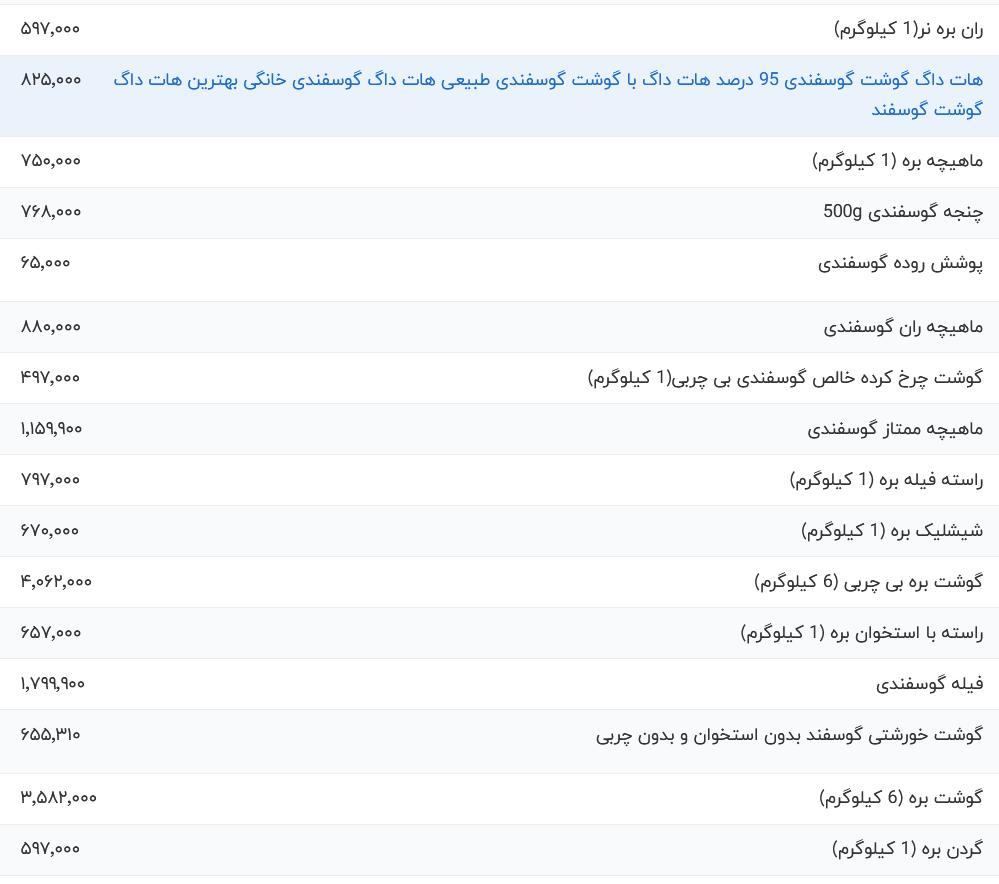Select the گوشت خورشتی گوسفند بدون استخوان row
Screen dimensions: 999x884
(x=500, y=741)
